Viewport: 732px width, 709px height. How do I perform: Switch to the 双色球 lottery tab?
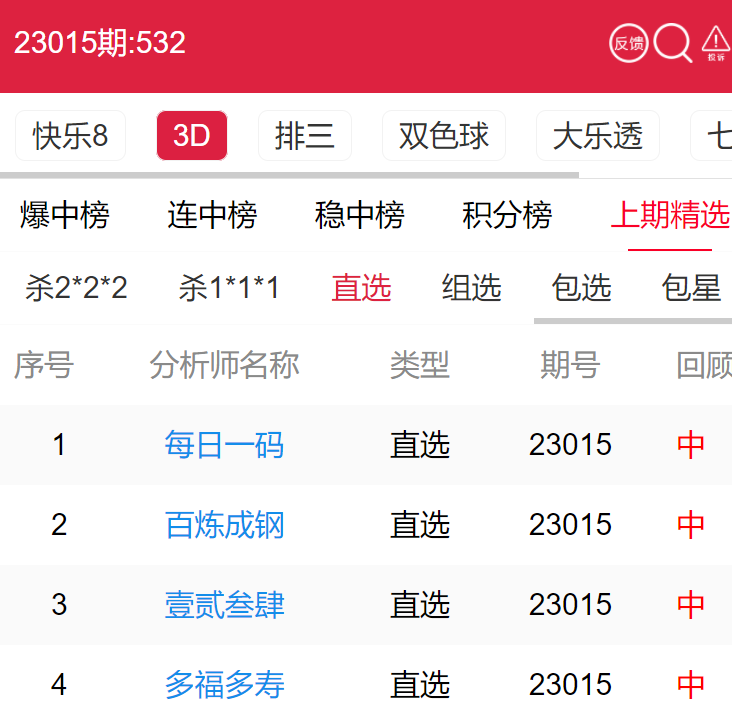pyautogui.click(x=444, y=136)
